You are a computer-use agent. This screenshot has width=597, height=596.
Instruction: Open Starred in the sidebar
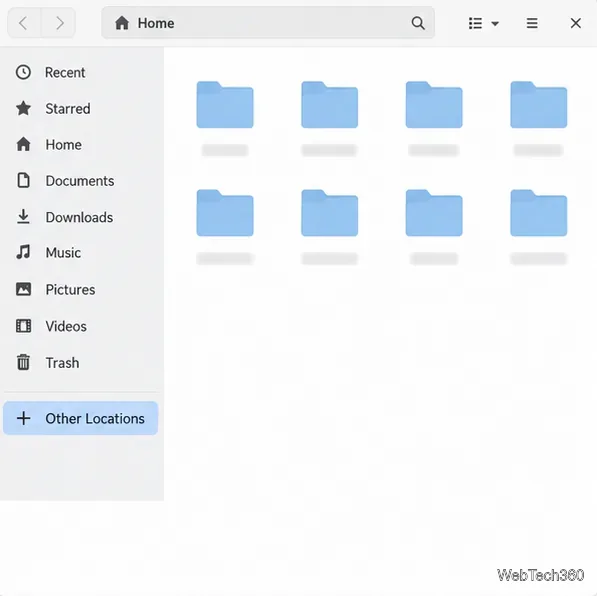click(68, 109)
